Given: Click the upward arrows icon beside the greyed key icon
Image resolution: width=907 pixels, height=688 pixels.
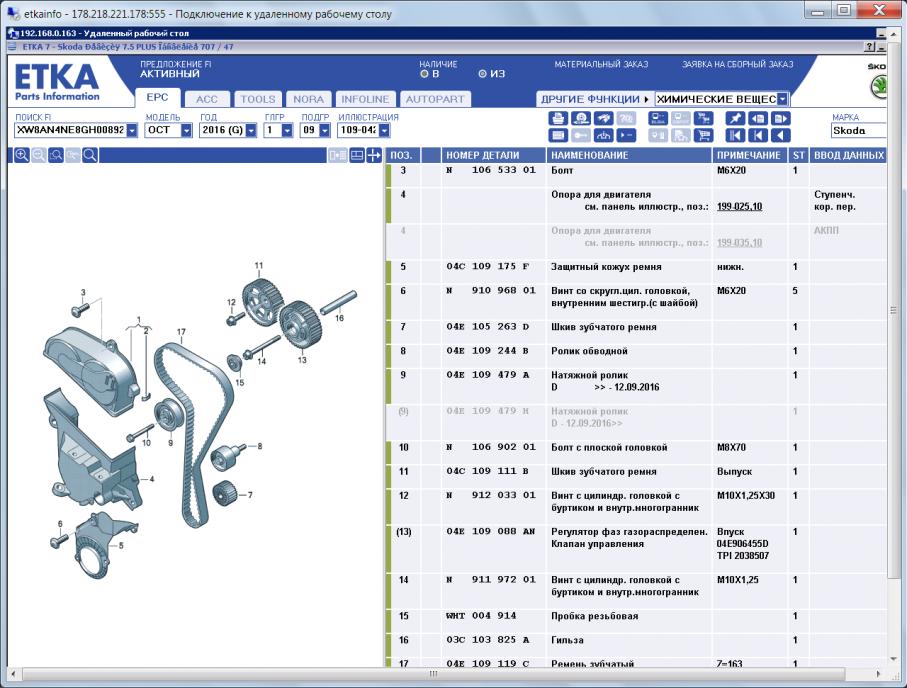Looking at the screenshot, I should point(603,135).
